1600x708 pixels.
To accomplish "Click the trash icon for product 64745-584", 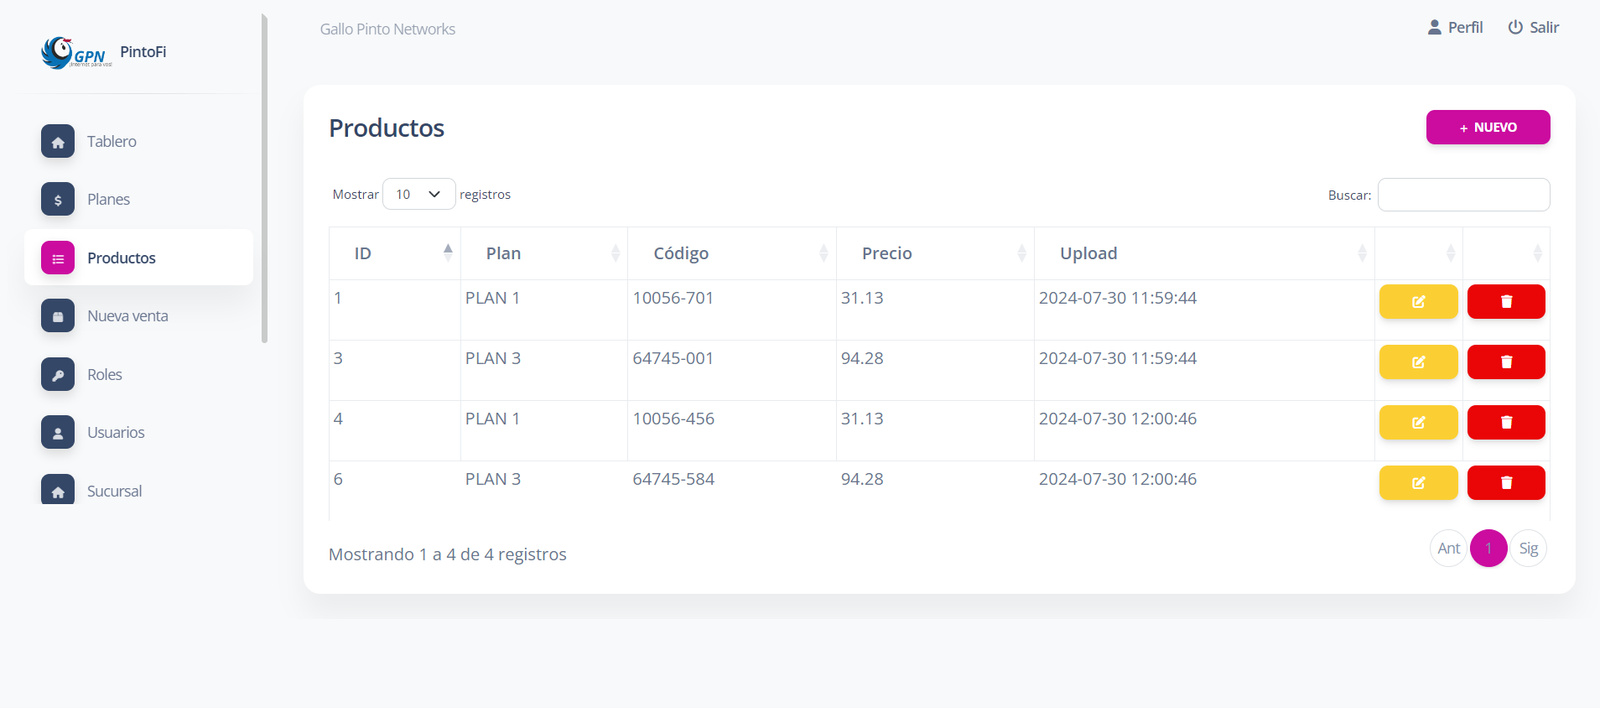I will [x=1506, y=483].
